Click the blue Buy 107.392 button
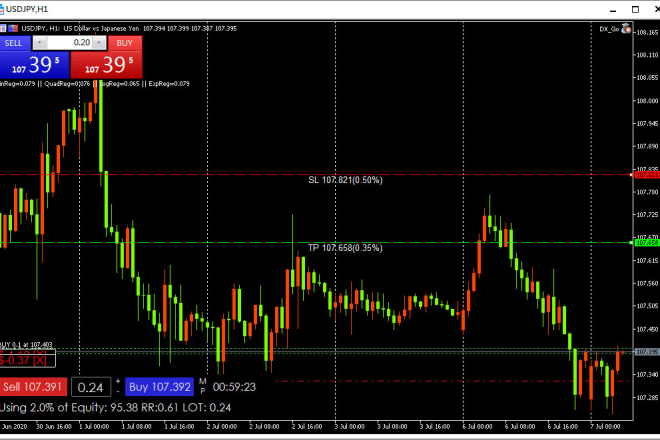 (160, 387)
